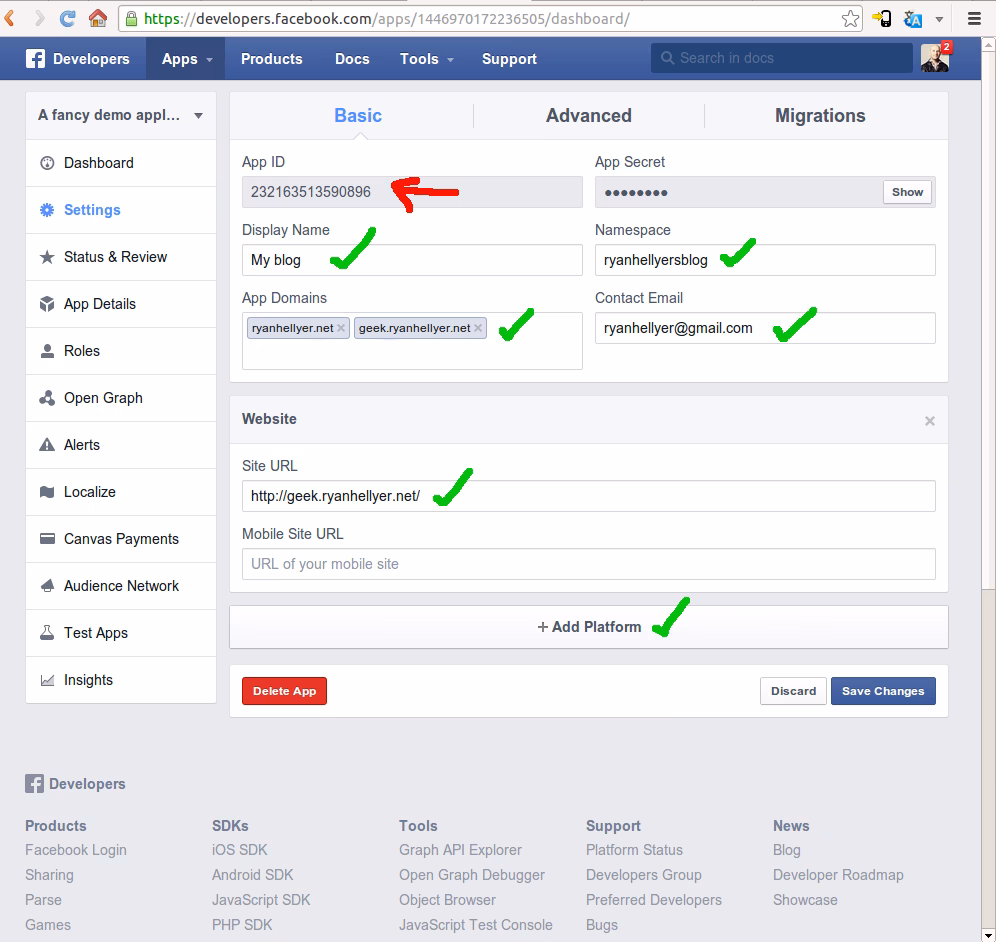
Task: Click the Site URL field
Action: pyautogui.click(x=588, y=496)
